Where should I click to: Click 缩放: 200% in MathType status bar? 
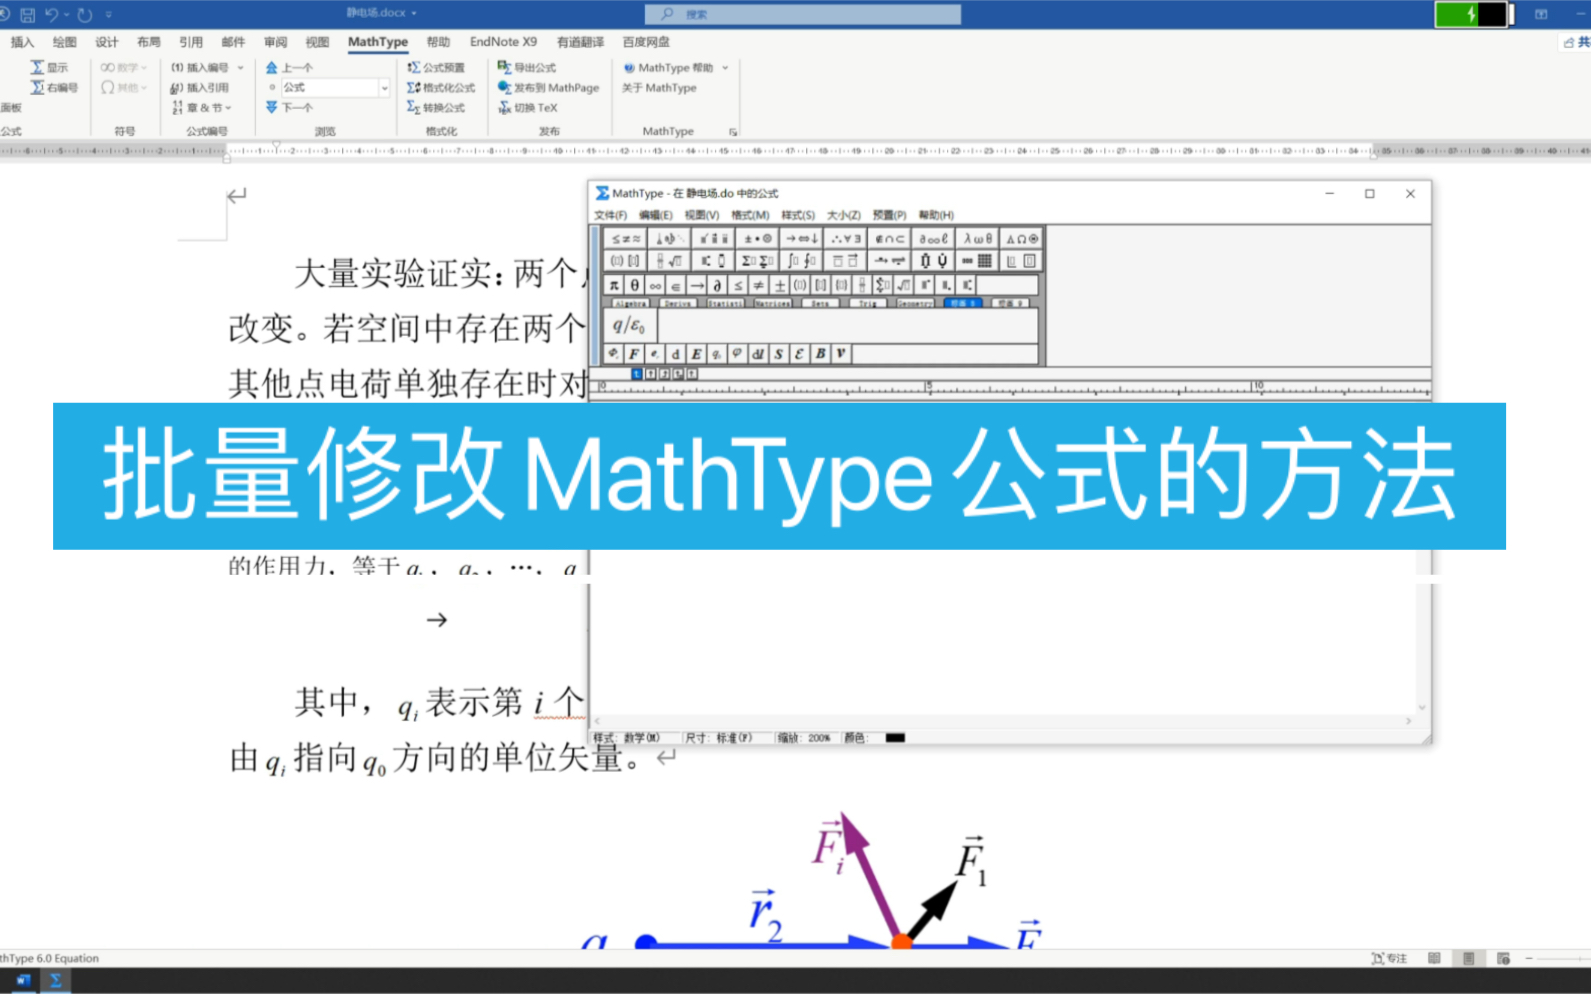806,738
